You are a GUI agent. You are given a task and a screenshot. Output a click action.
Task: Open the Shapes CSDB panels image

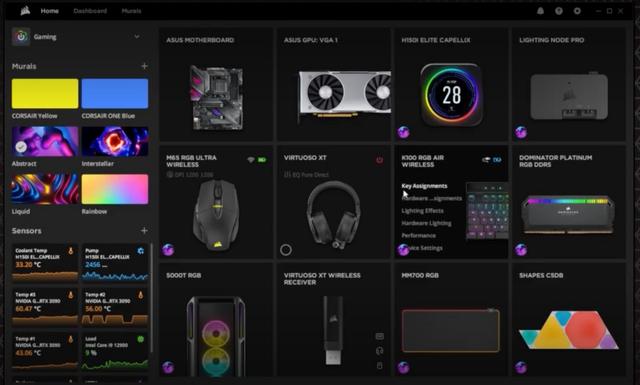(569, 329)
